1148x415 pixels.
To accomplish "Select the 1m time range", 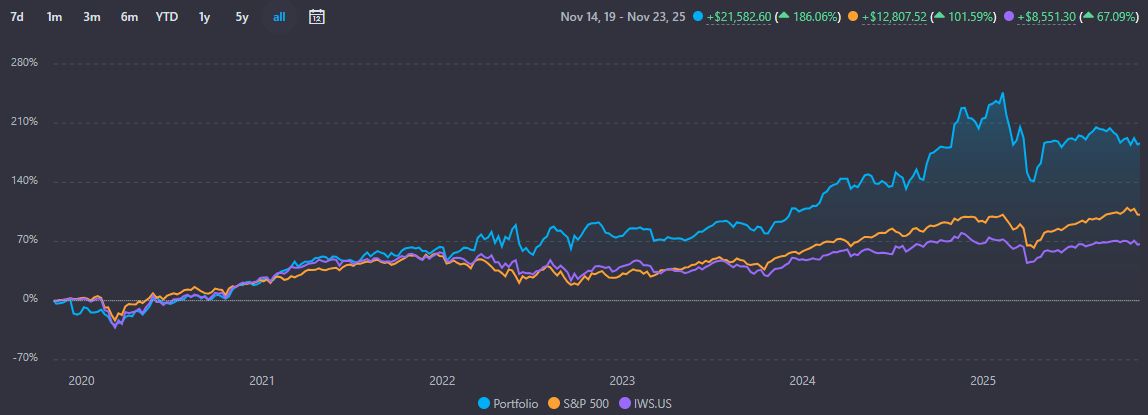I will pos(54,16).
